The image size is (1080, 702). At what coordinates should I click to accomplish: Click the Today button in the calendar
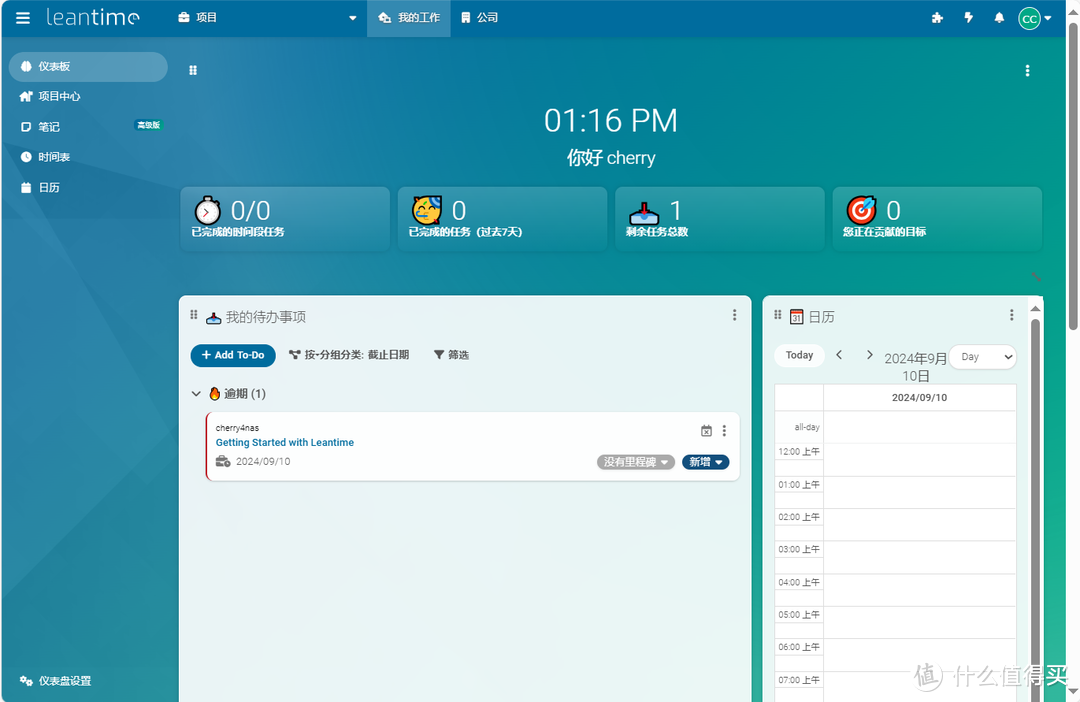tap(798, 355)
